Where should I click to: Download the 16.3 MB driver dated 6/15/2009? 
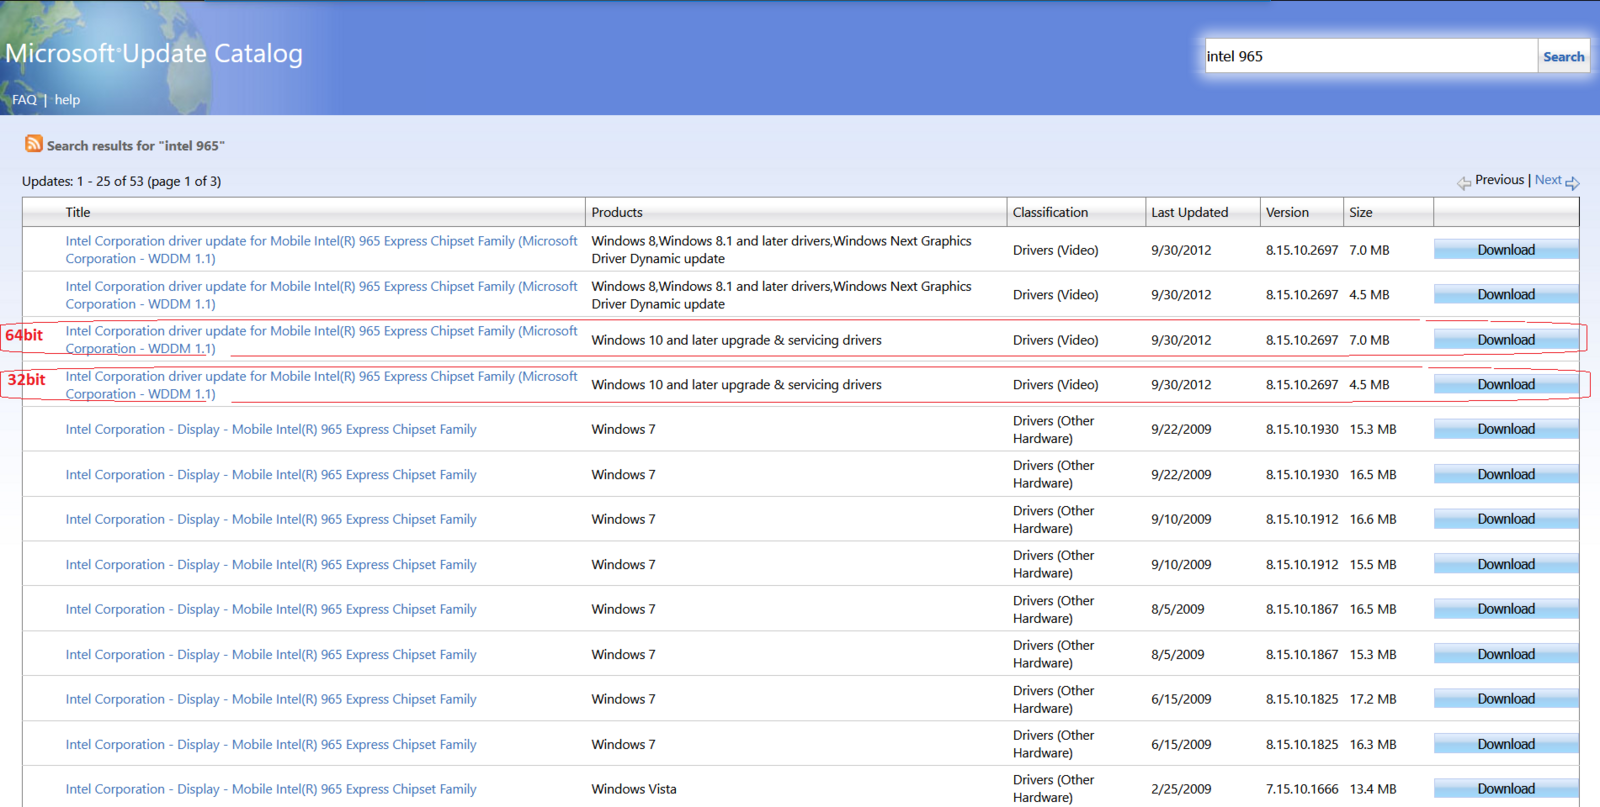[1506, 744]
